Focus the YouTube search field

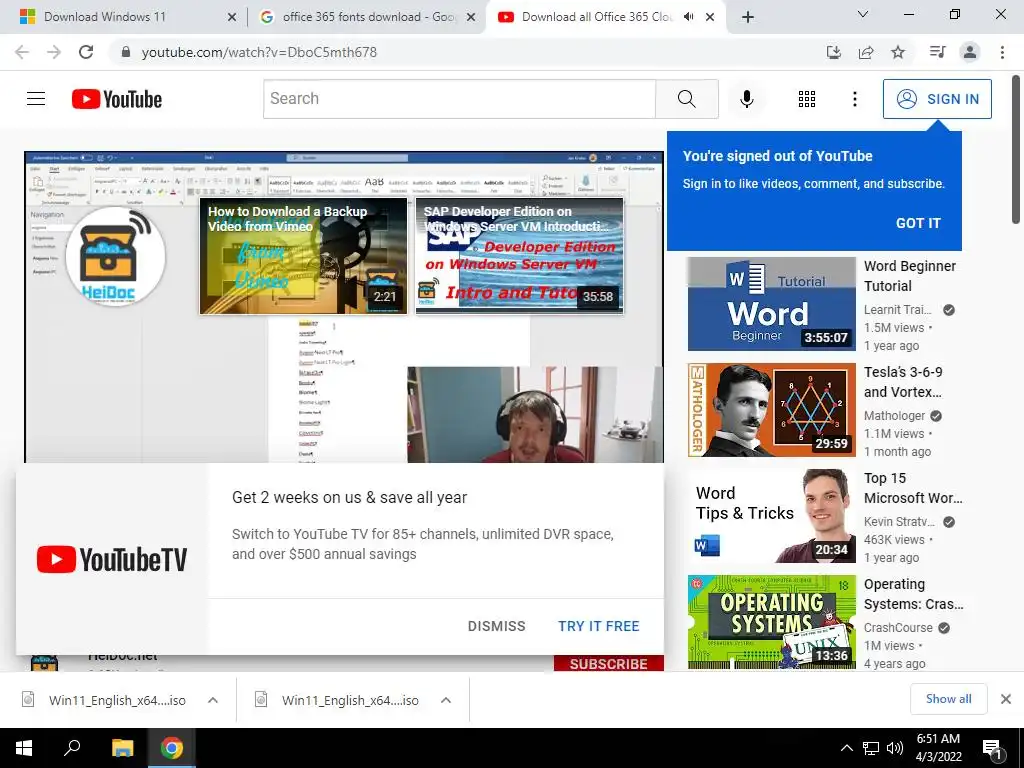pos(460,99)
